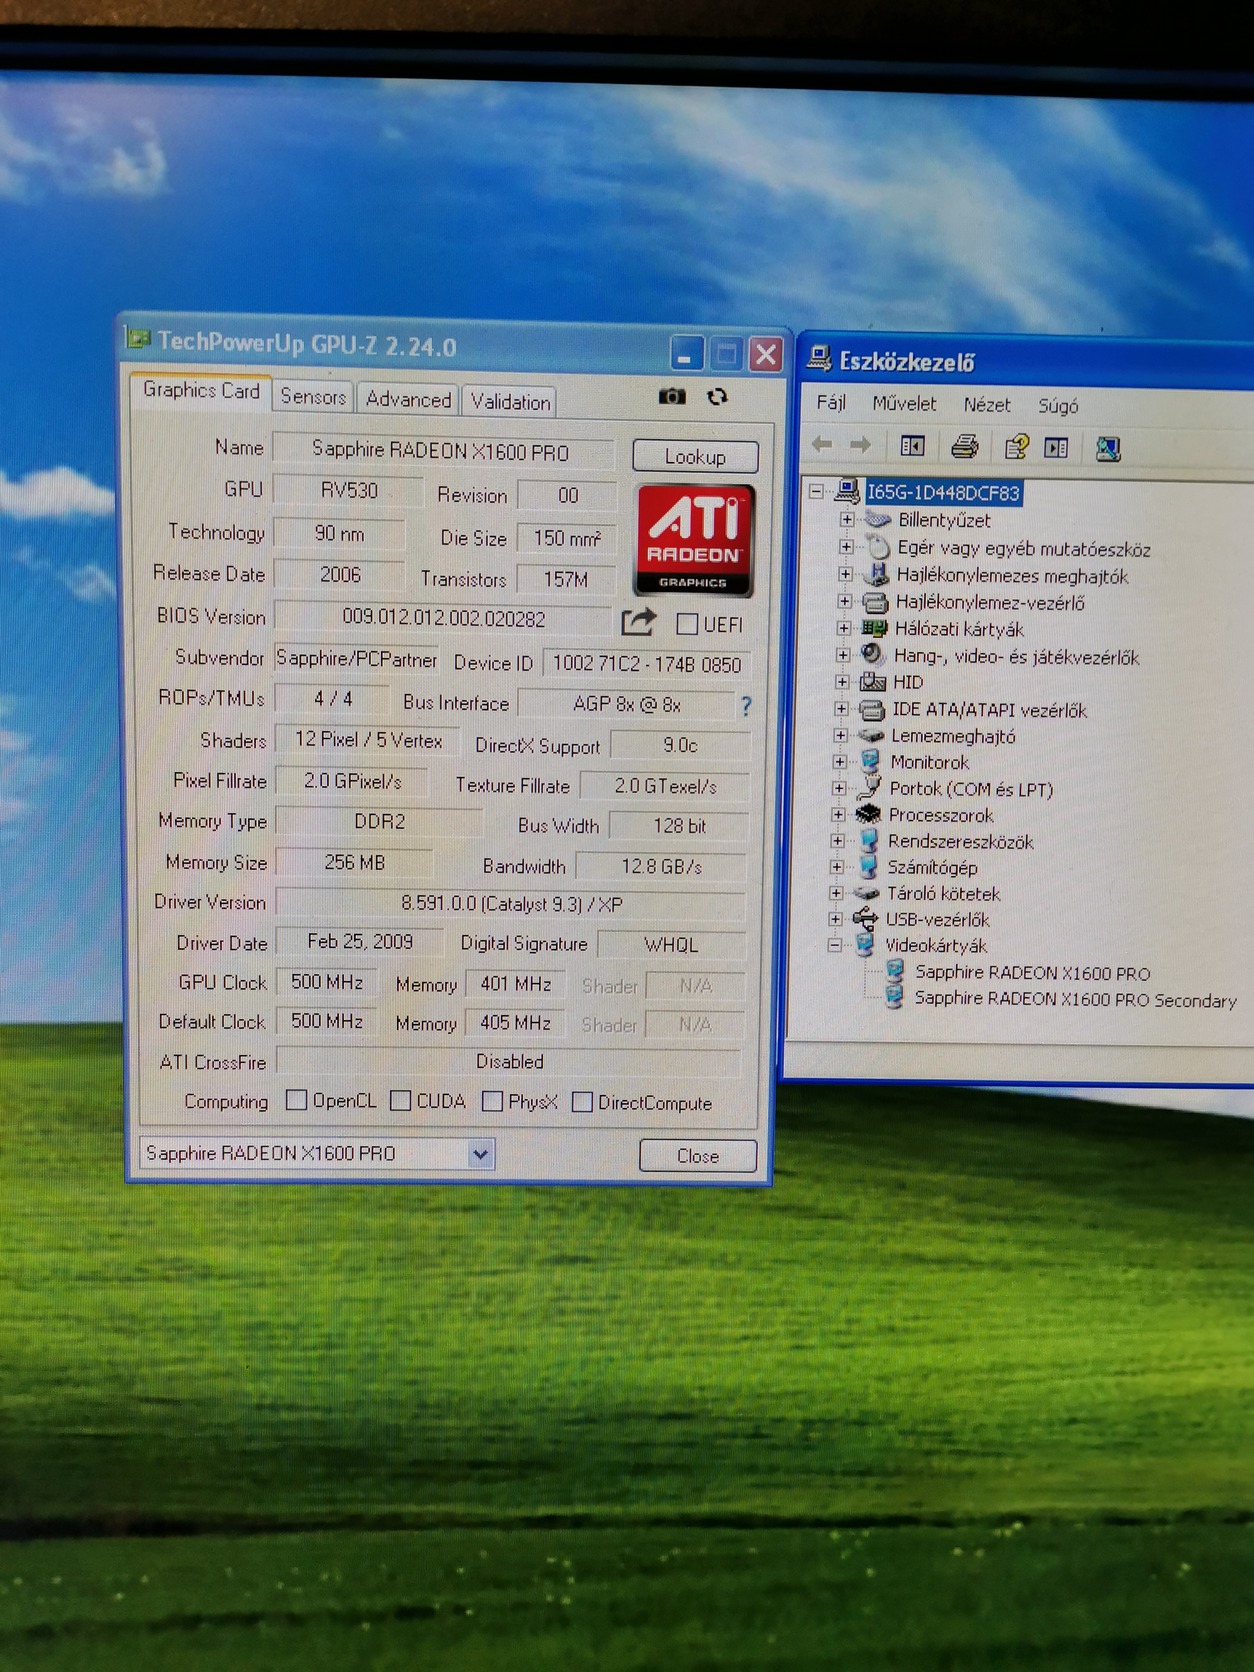Image resolution: width=1254 pixels, height=1672 pixels.
Task: Switch to the Advanced tab
Action: (x=408, y=399)
